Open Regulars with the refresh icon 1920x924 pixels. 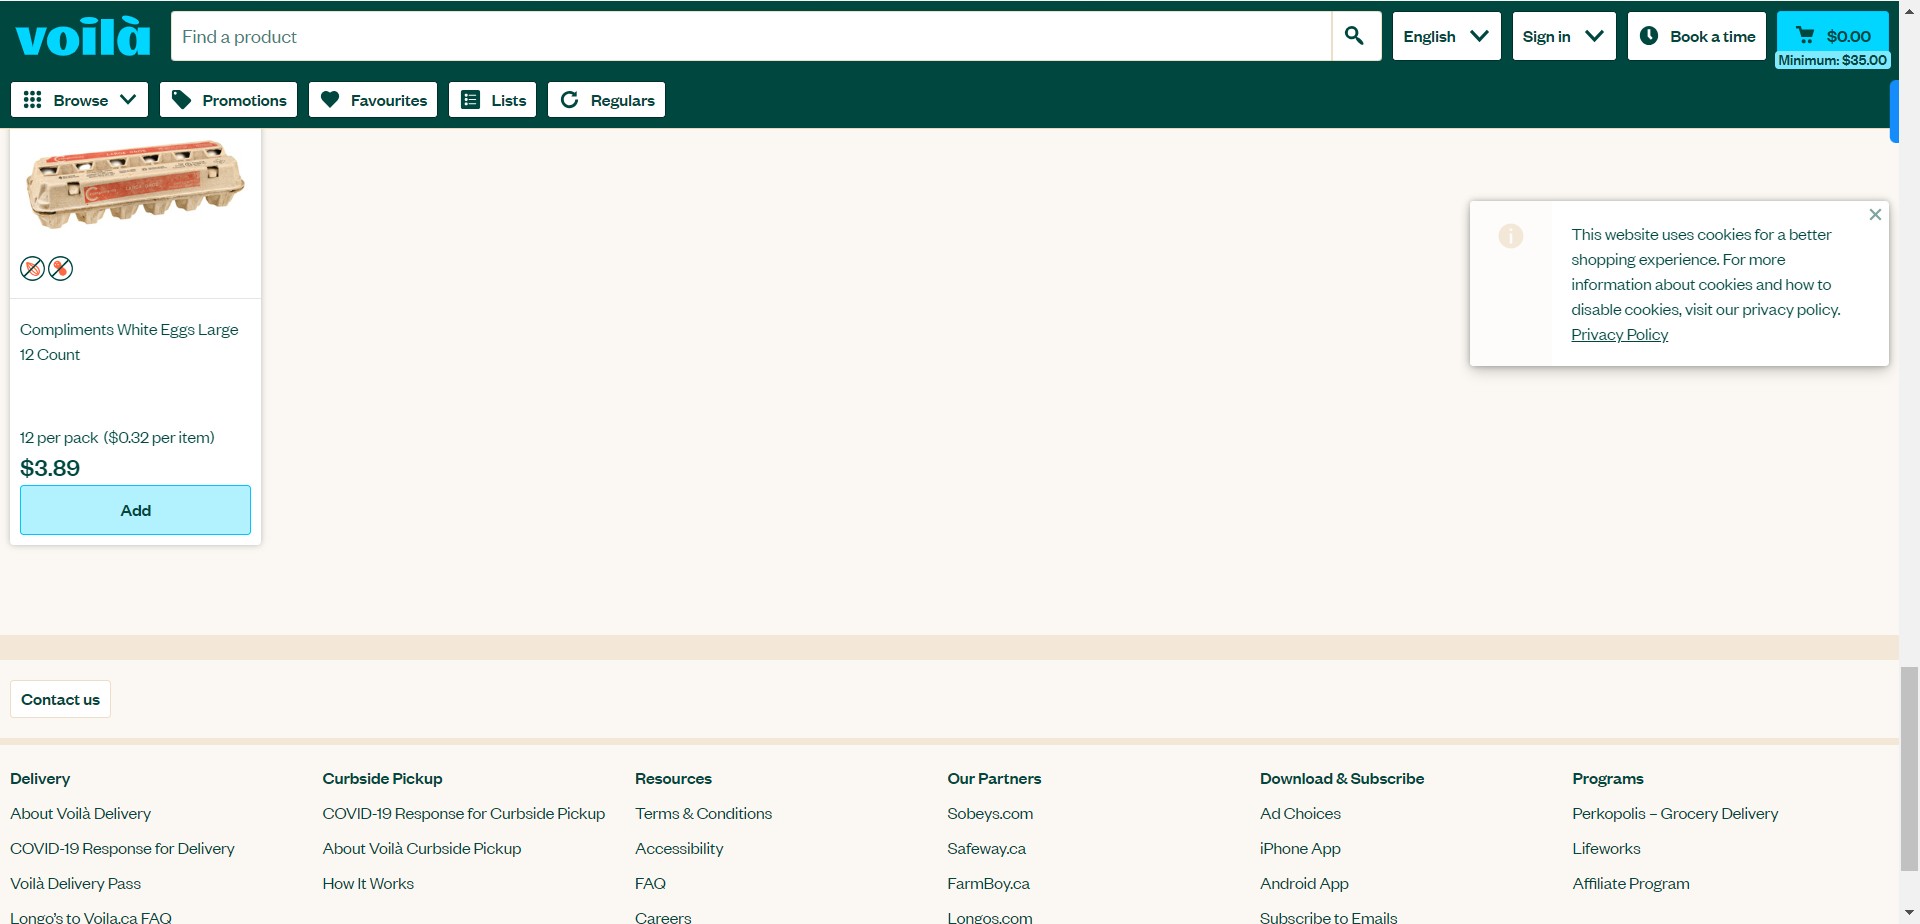pos(606,100)
